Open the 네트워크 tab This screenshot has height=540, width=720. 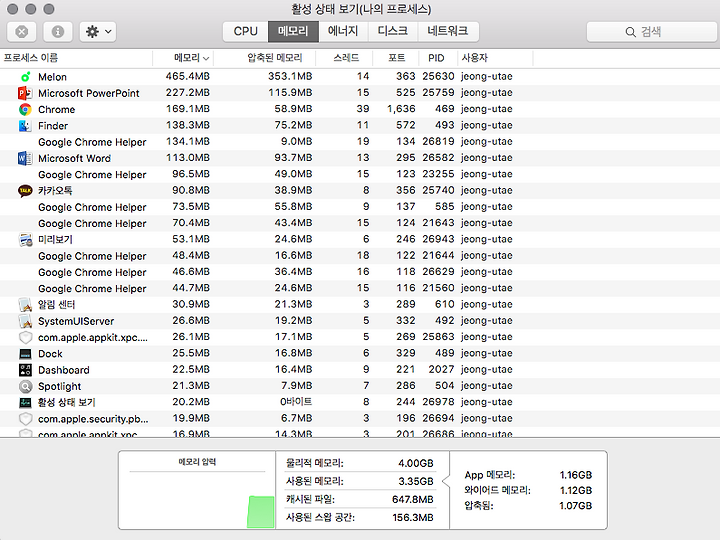[448, 32]
